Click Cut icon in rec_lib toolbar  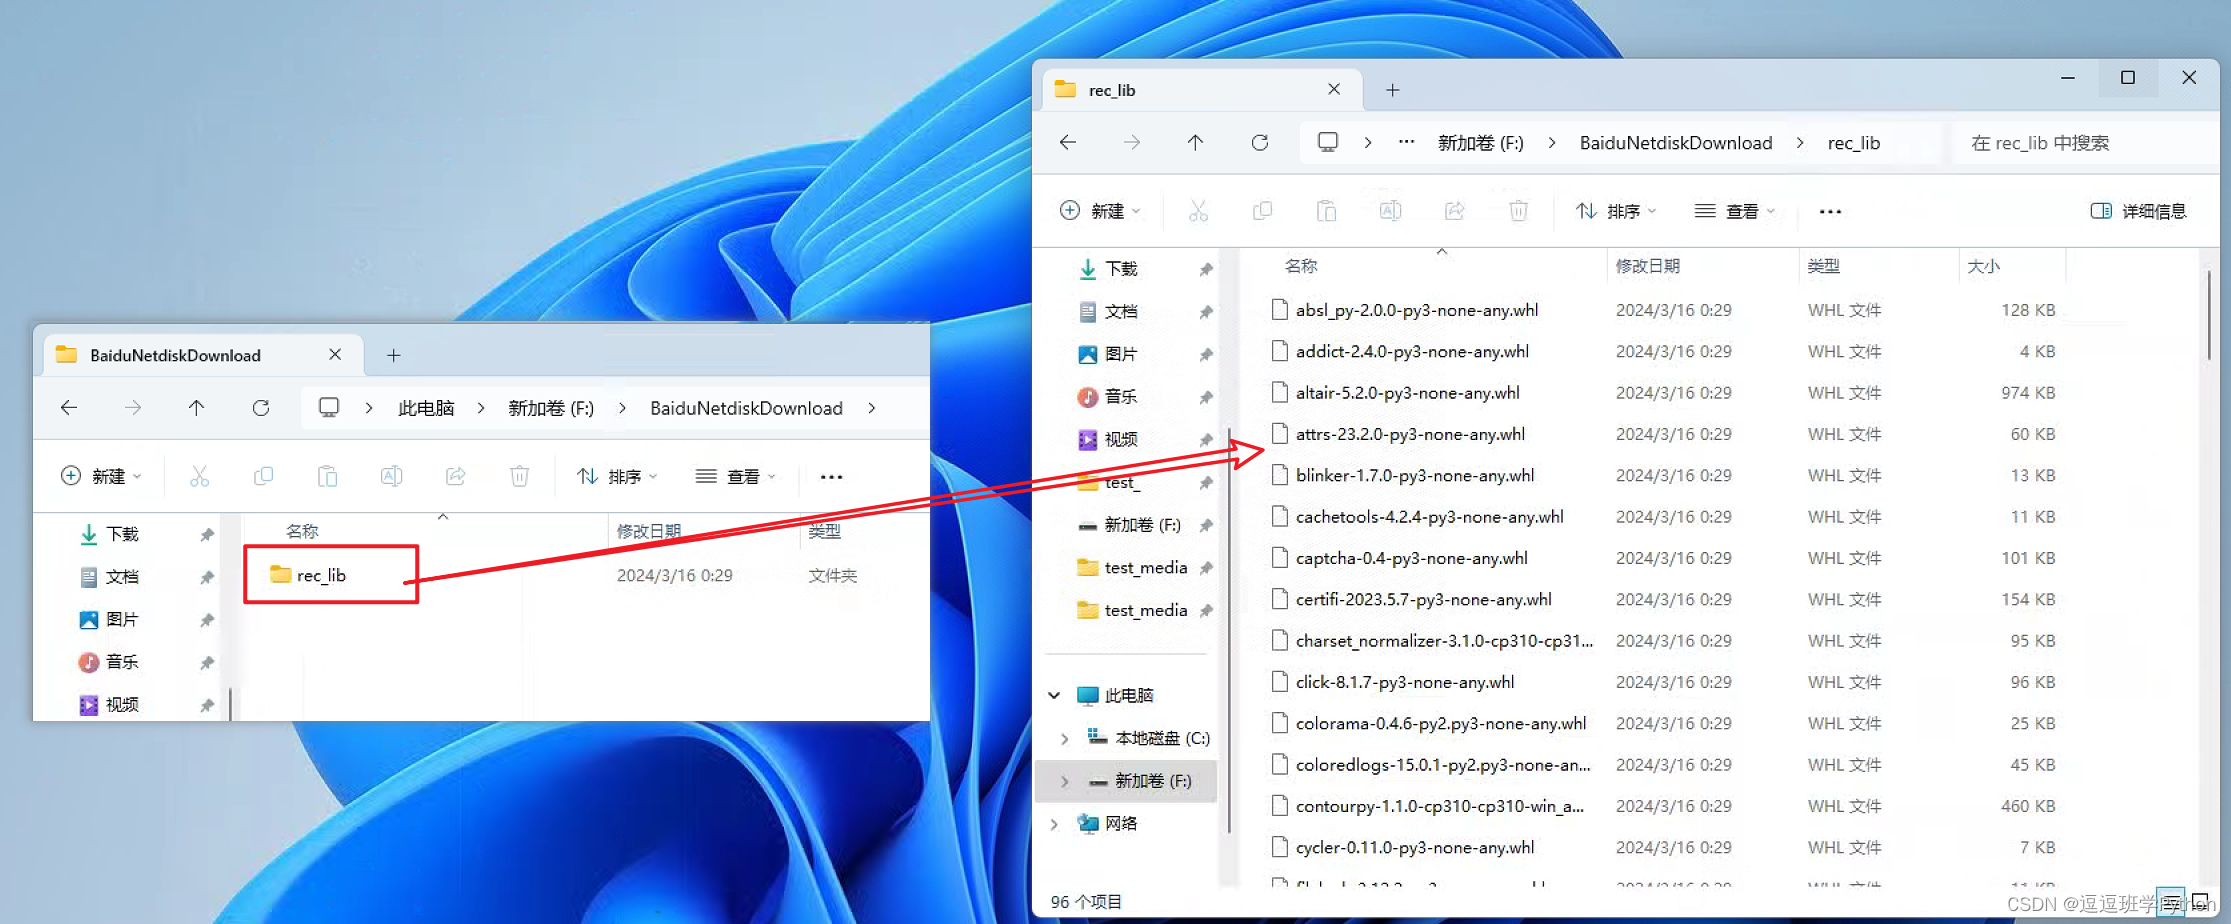point(1198,211)
